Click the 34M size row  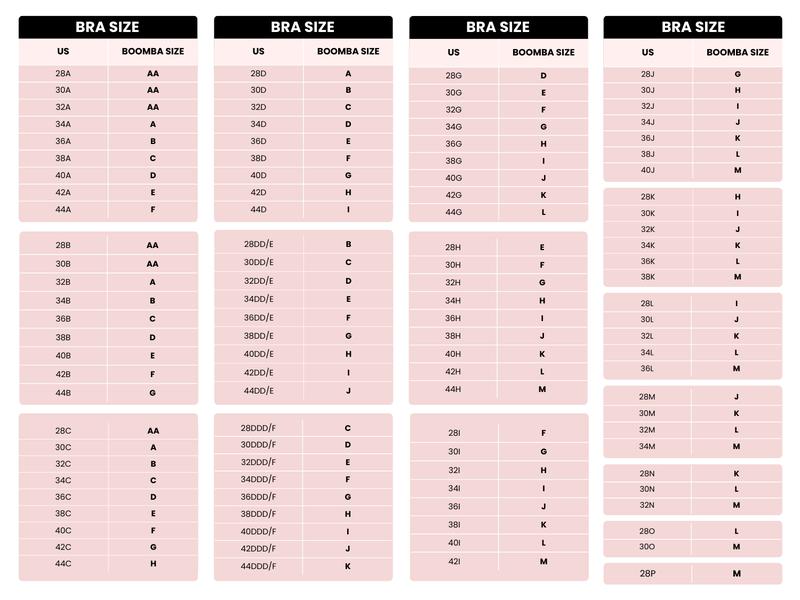692,446
